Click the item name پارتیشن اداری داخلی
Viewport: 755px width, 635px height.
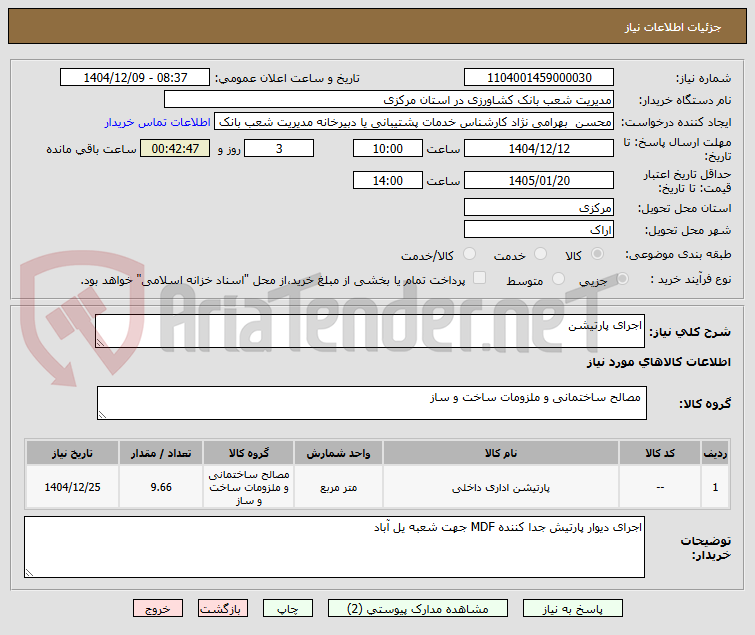[501, 488]
